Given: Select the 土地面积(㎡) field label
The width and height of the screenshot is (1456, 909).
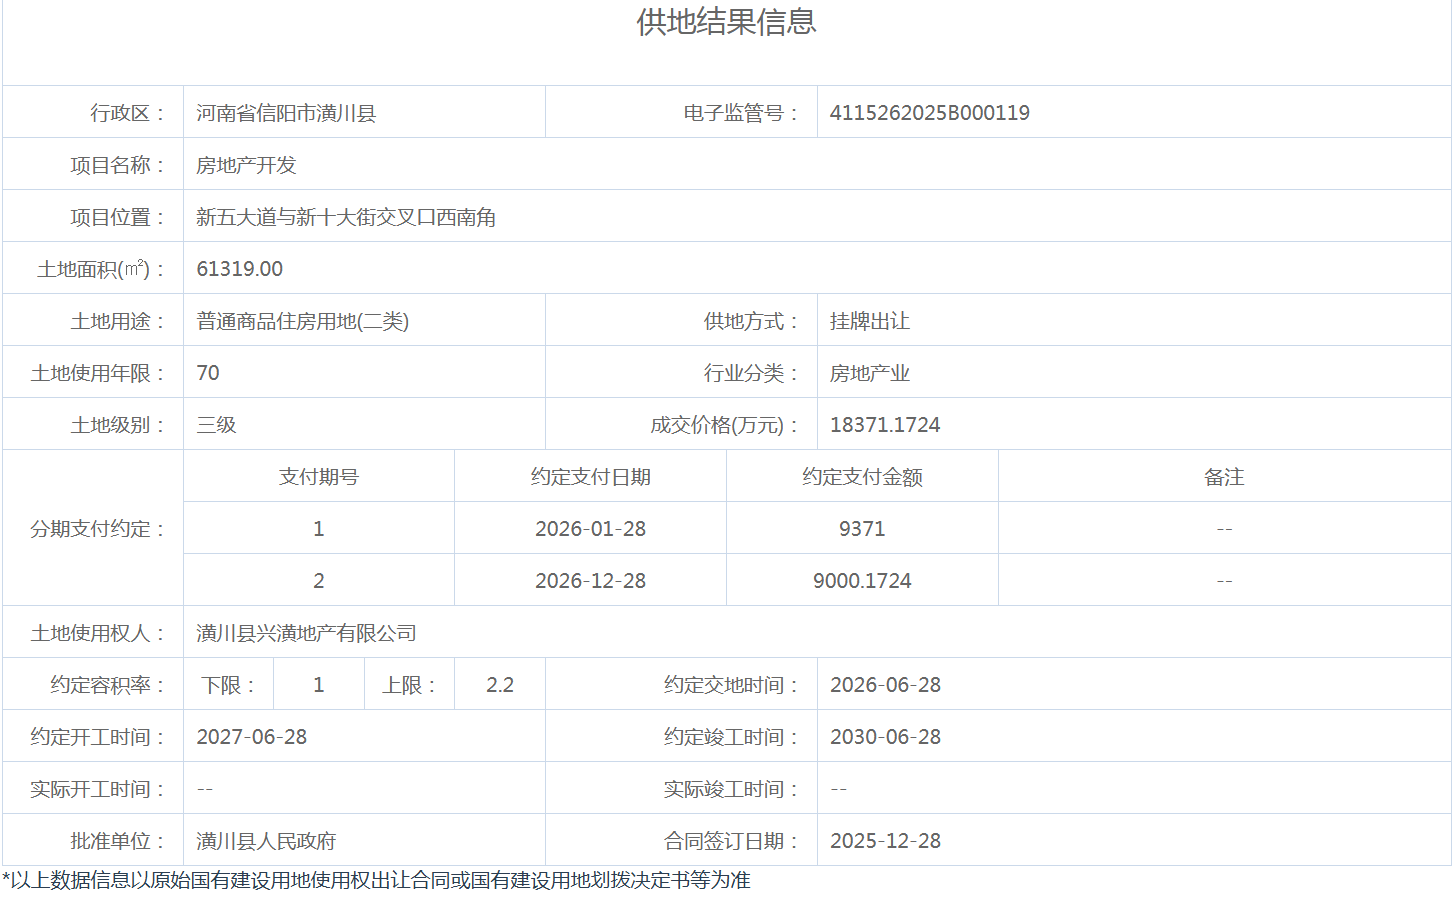Looking at the screenshot, I should pos(101,269).
